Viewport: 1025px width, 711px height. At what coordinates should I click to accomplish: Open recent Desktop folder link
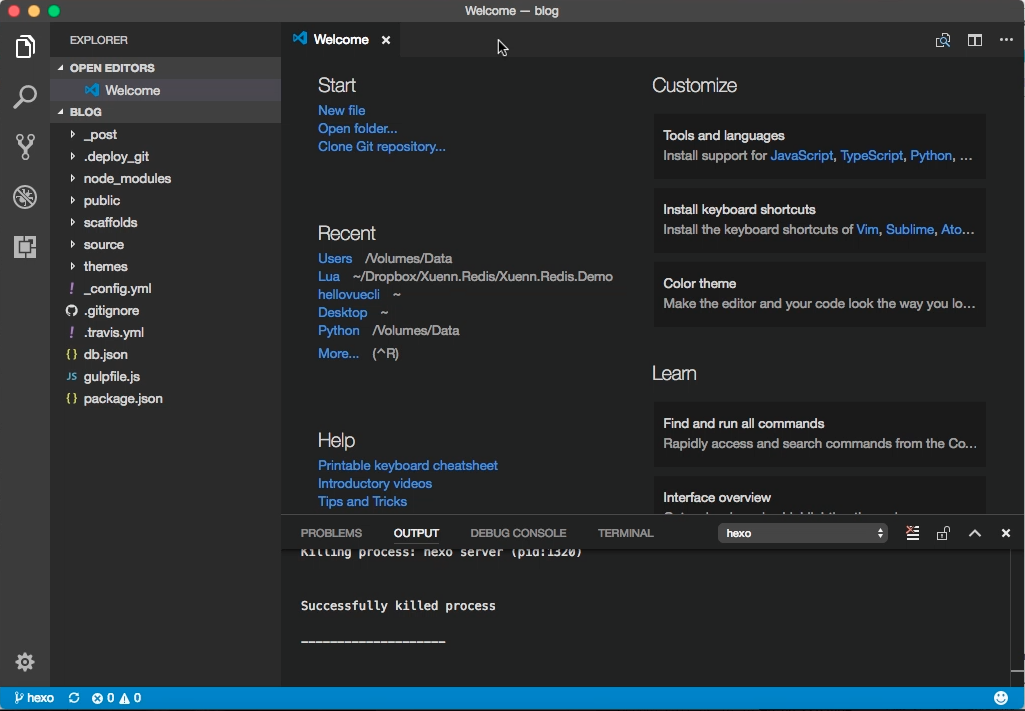tap(343, 312)
